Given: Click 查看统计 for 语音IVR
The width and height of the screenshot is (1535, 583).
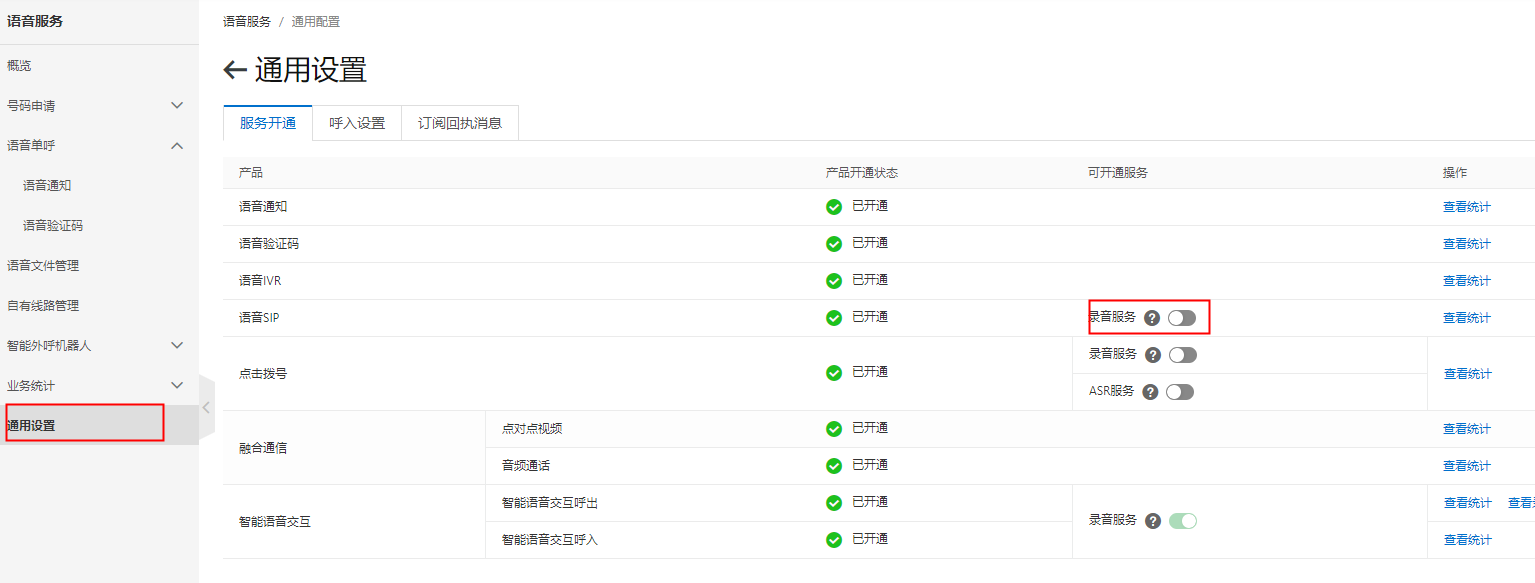Looking at the screenshot, I should point(1466,281).
